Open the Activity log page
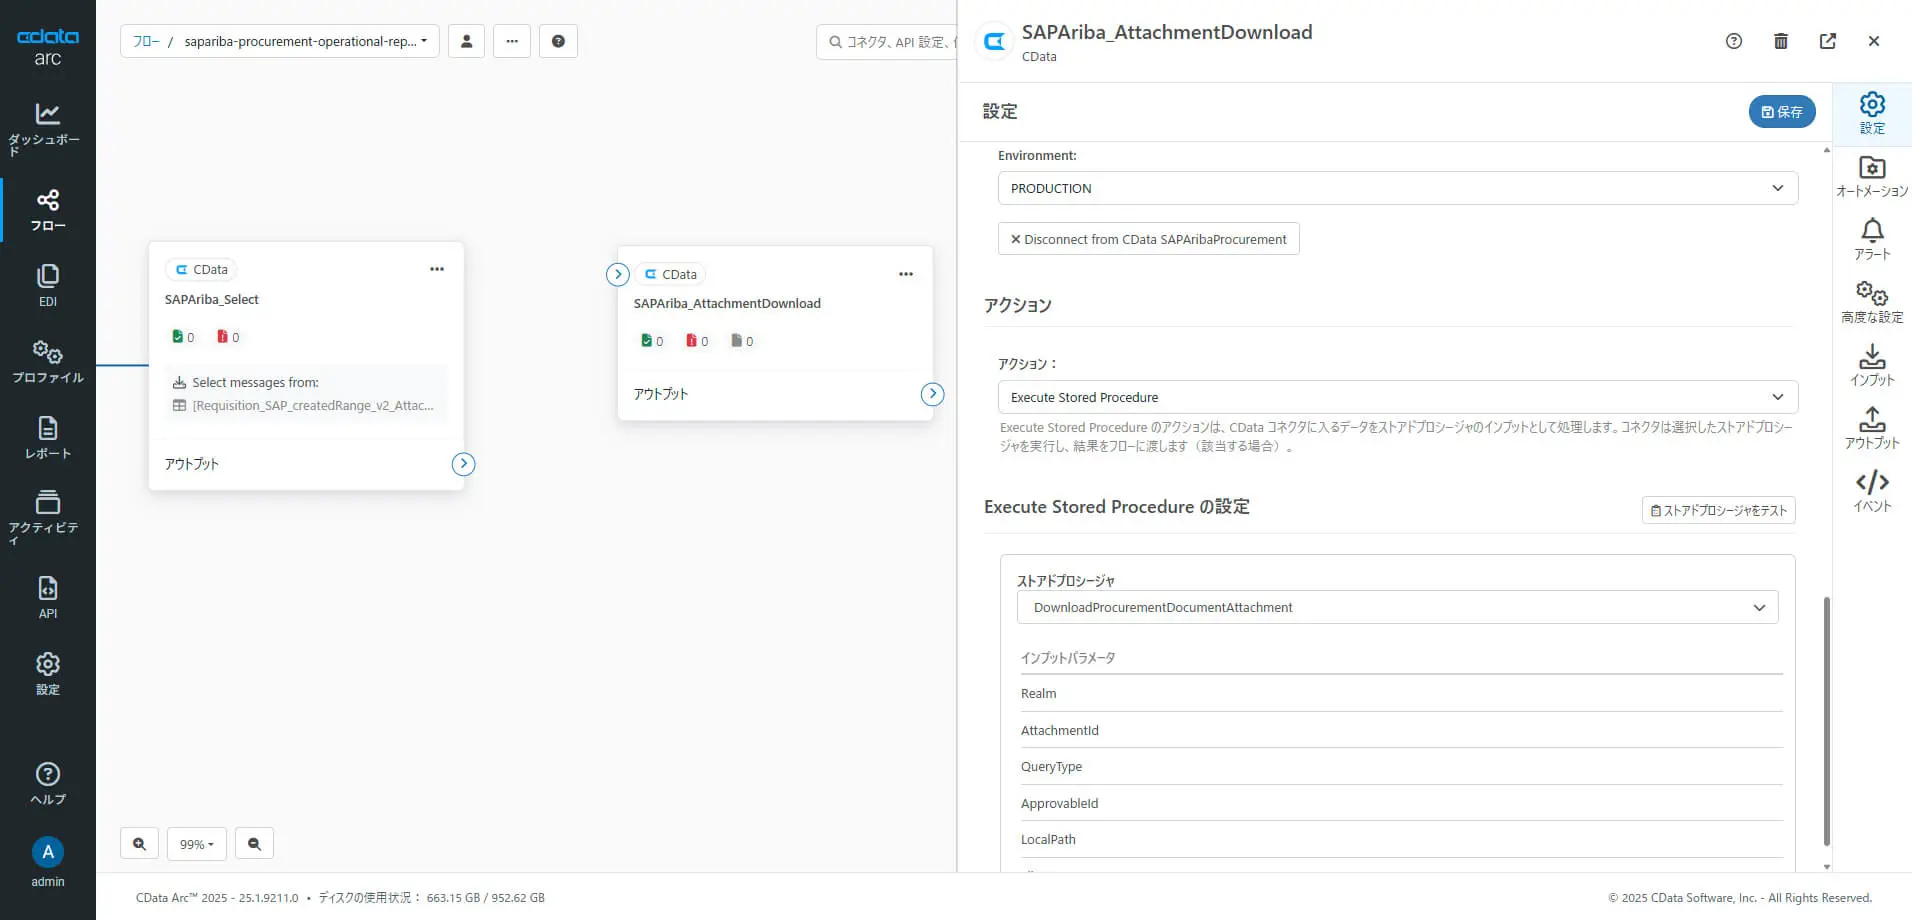The image size is (1912, 920). pos(47,516)
